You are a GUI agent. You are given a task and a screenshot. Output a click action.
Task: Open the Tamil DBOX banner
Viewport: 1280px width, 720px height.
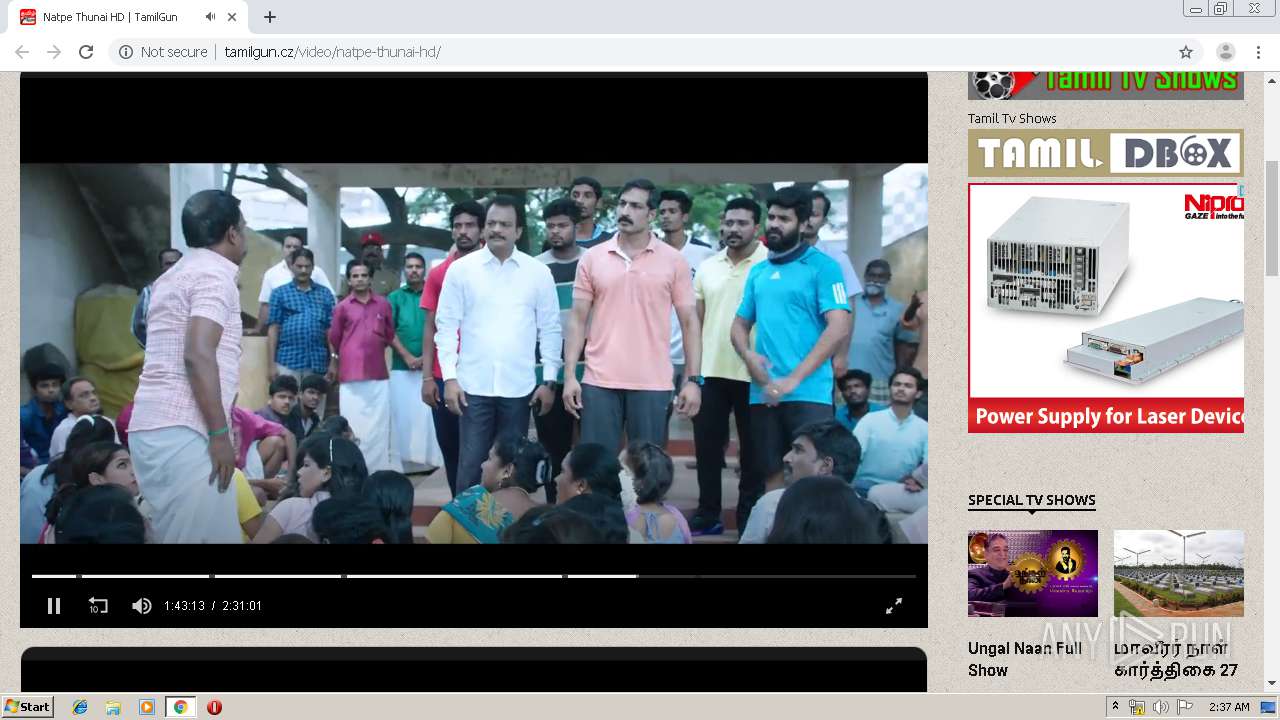tap(1106, 153)
